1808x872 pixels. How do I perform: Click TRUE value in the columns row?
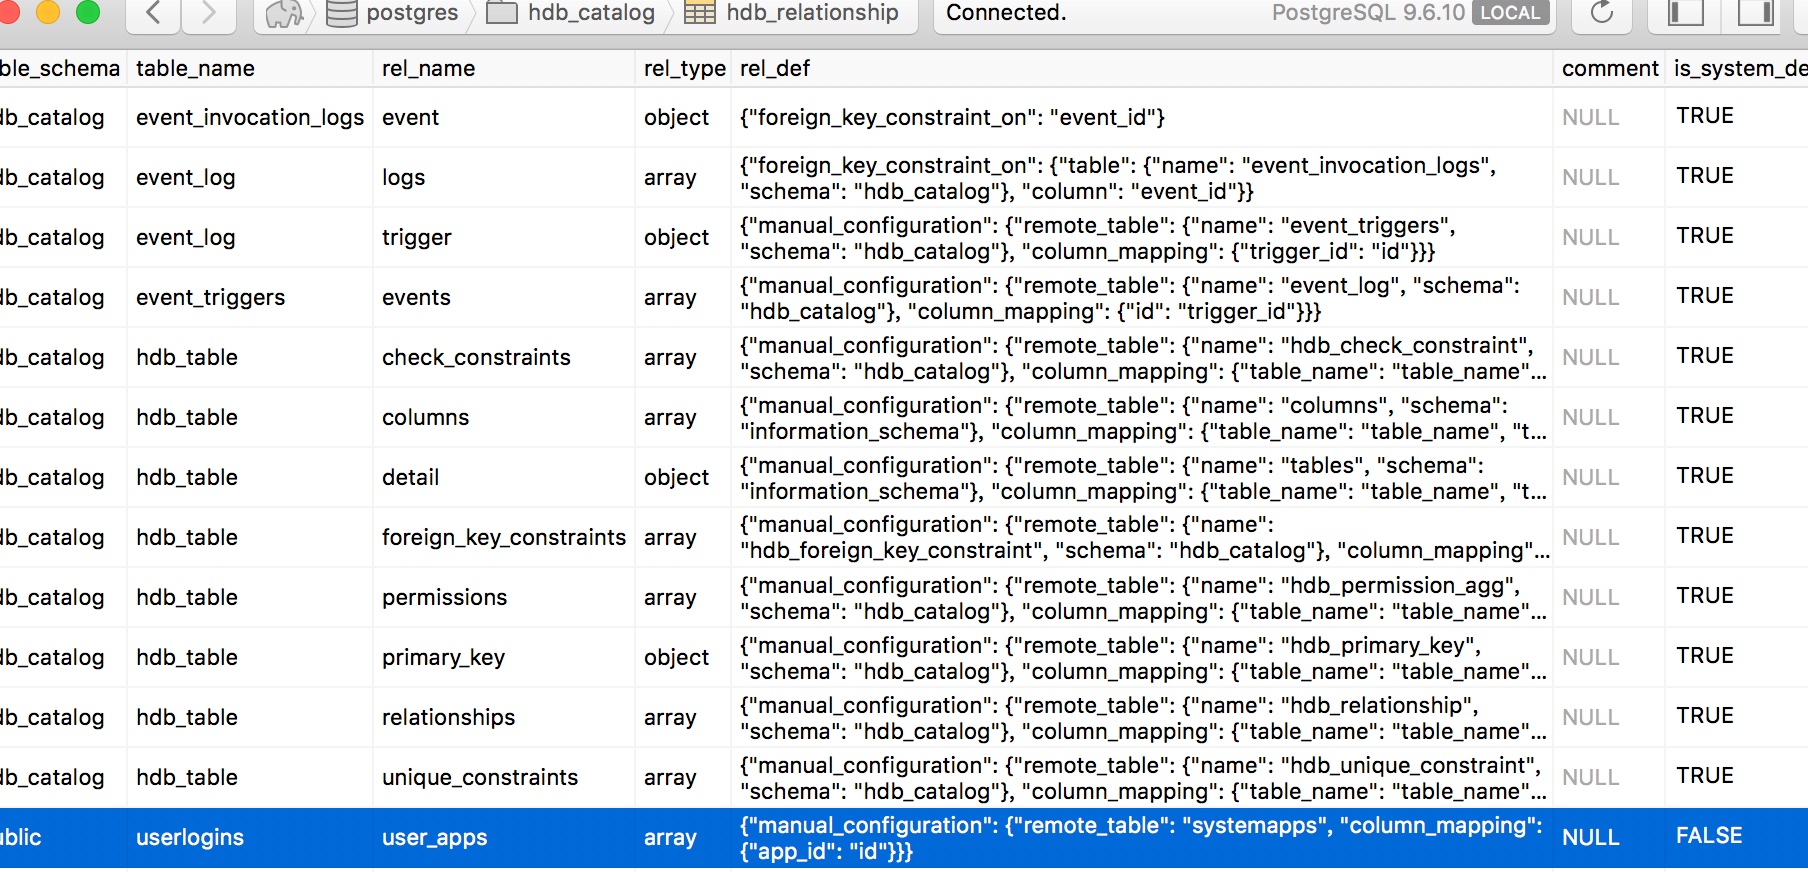point(1705,415)
